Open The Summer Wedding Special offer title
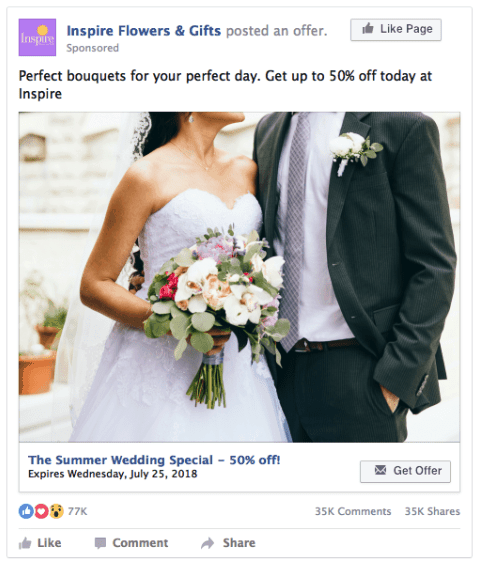This screenshot has width=481, height=565. (x=154, y=460)
